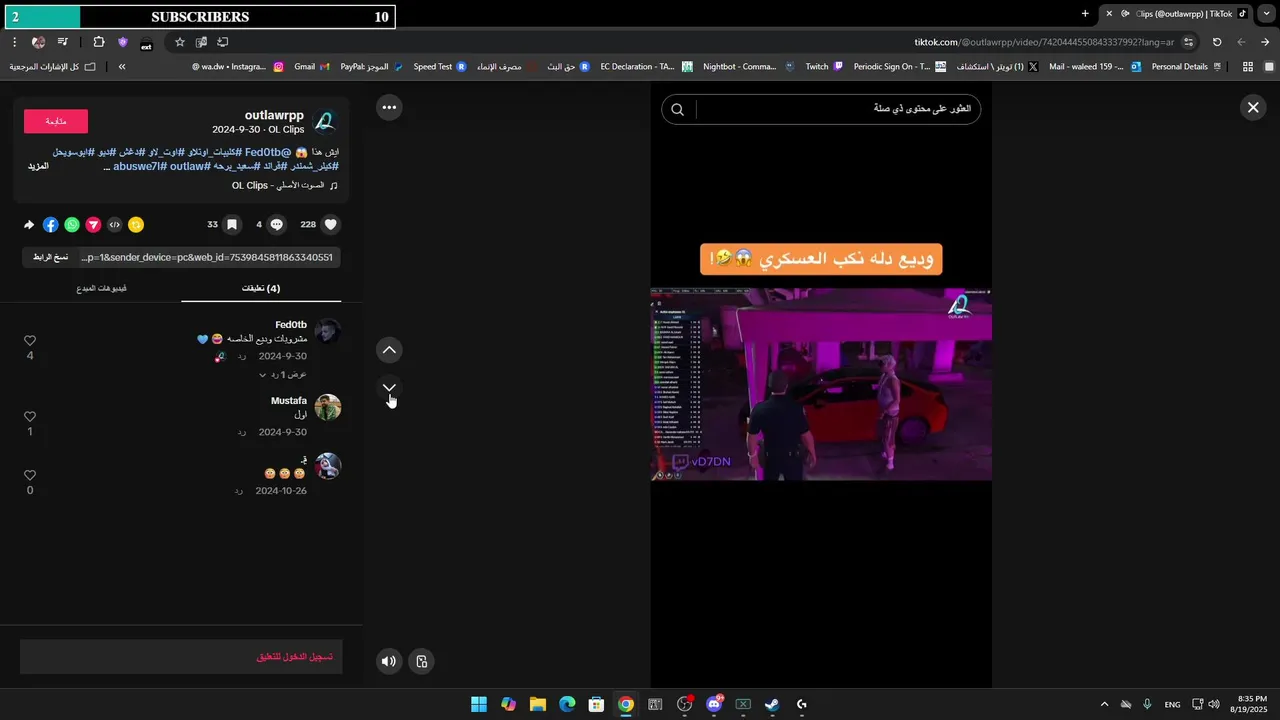Screen dimensions: 1280x720
Task: Like the comment dated 2024-10-26
Action: point(30,475)
